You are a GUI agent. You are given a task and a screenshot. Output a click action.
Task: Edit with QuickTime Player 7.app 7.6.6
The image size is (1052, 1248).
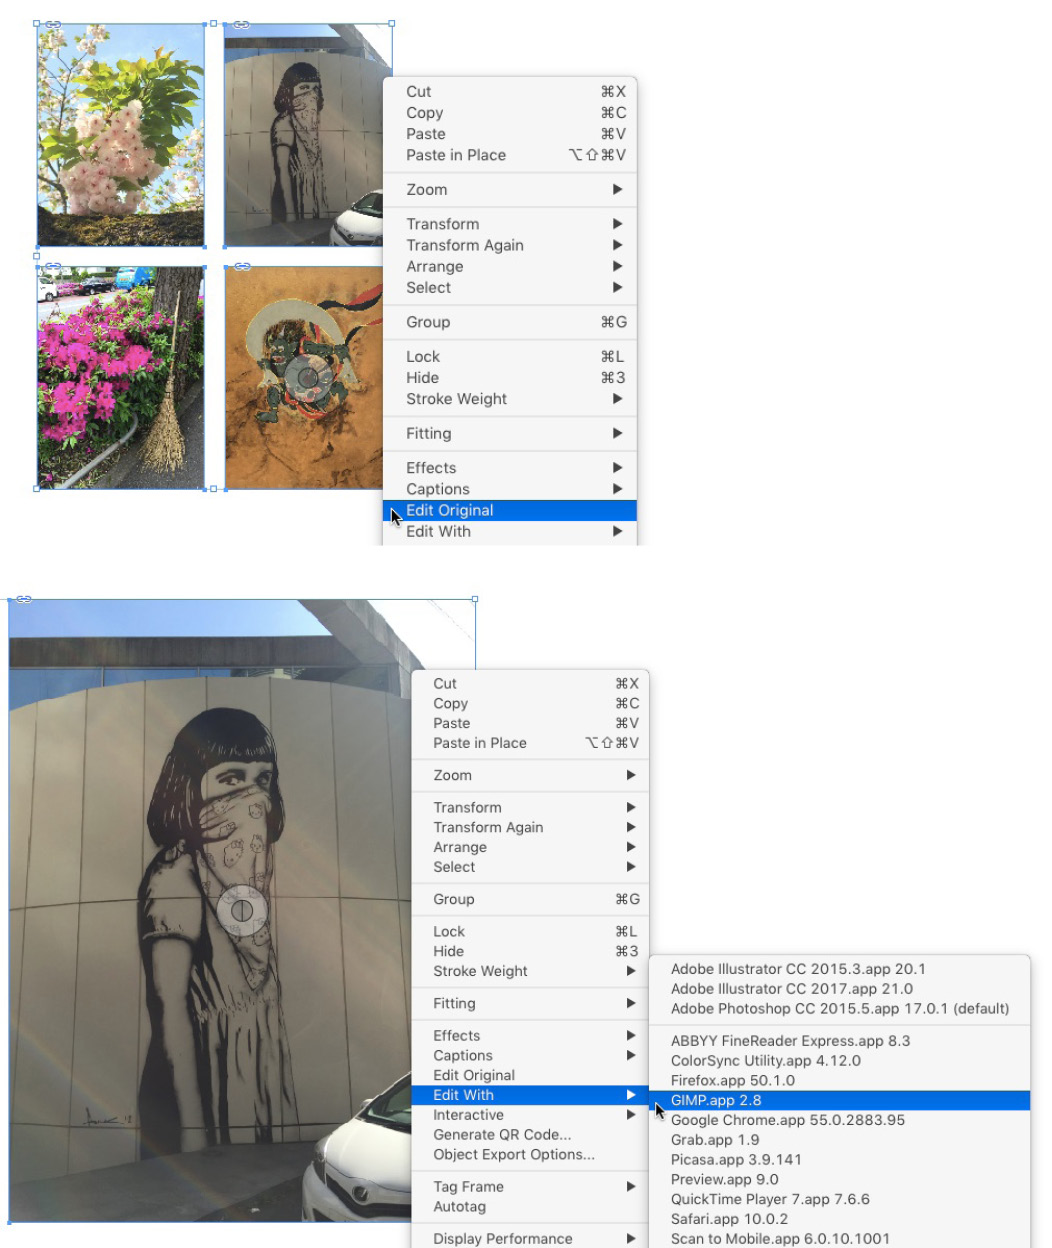[839, 1199]
